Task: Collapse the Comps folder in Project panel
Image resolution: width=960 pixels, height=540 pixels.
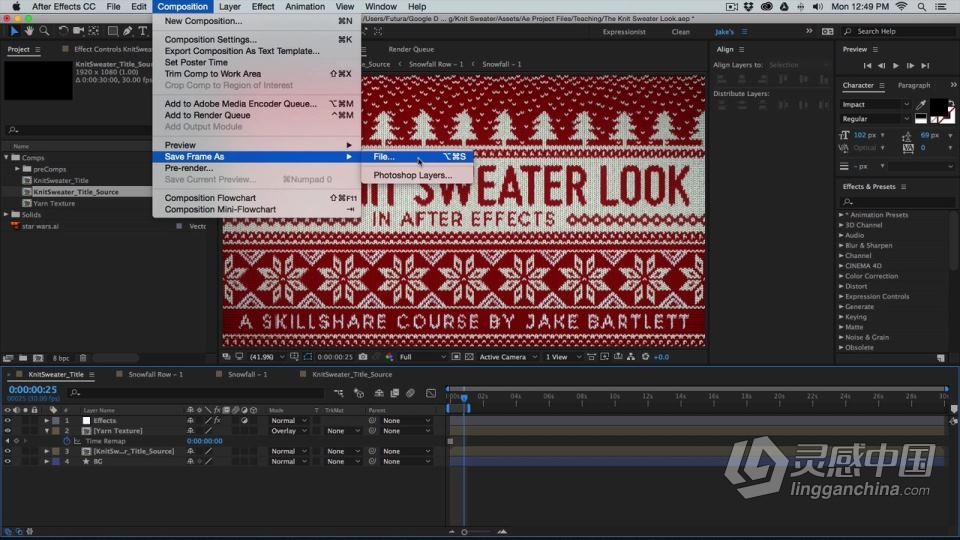Action: tap(7, 157)
